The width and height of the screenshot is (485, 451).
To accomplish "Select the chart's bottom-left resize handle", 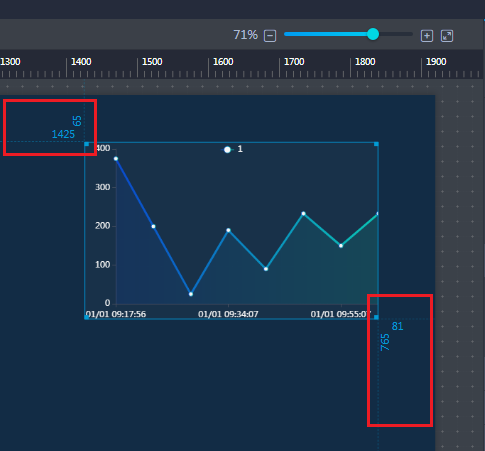I will point(87,317).
